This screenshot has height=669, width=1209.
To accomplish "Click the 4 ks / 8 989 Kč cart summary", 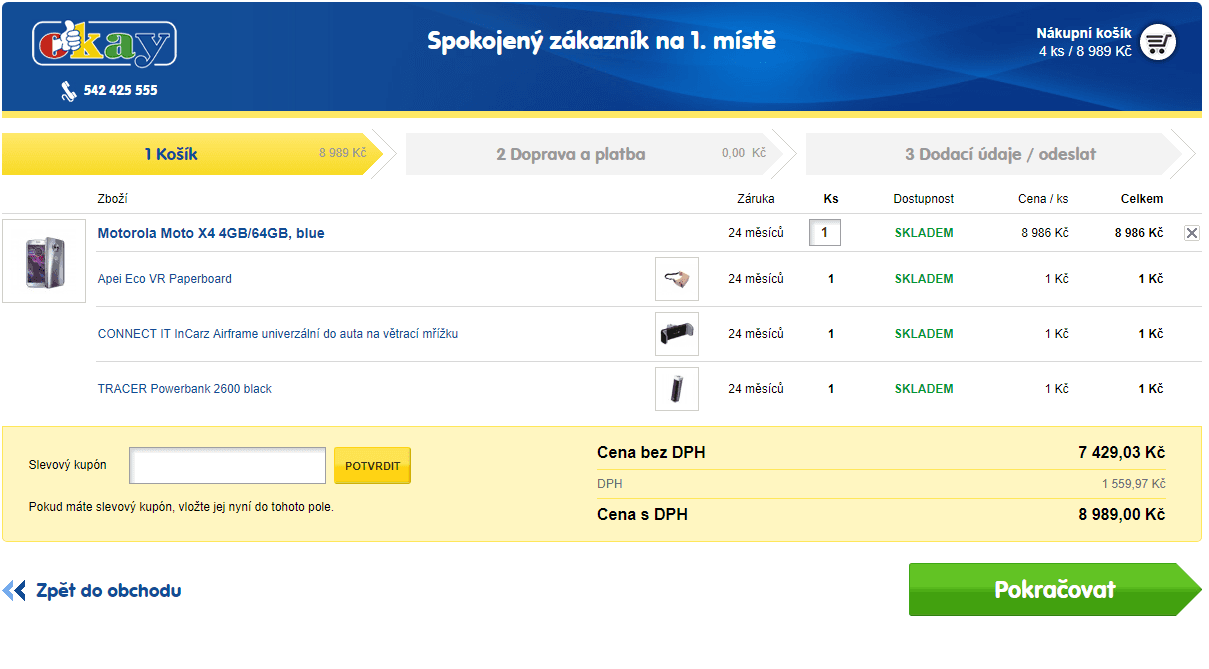I will [1085, 51].
